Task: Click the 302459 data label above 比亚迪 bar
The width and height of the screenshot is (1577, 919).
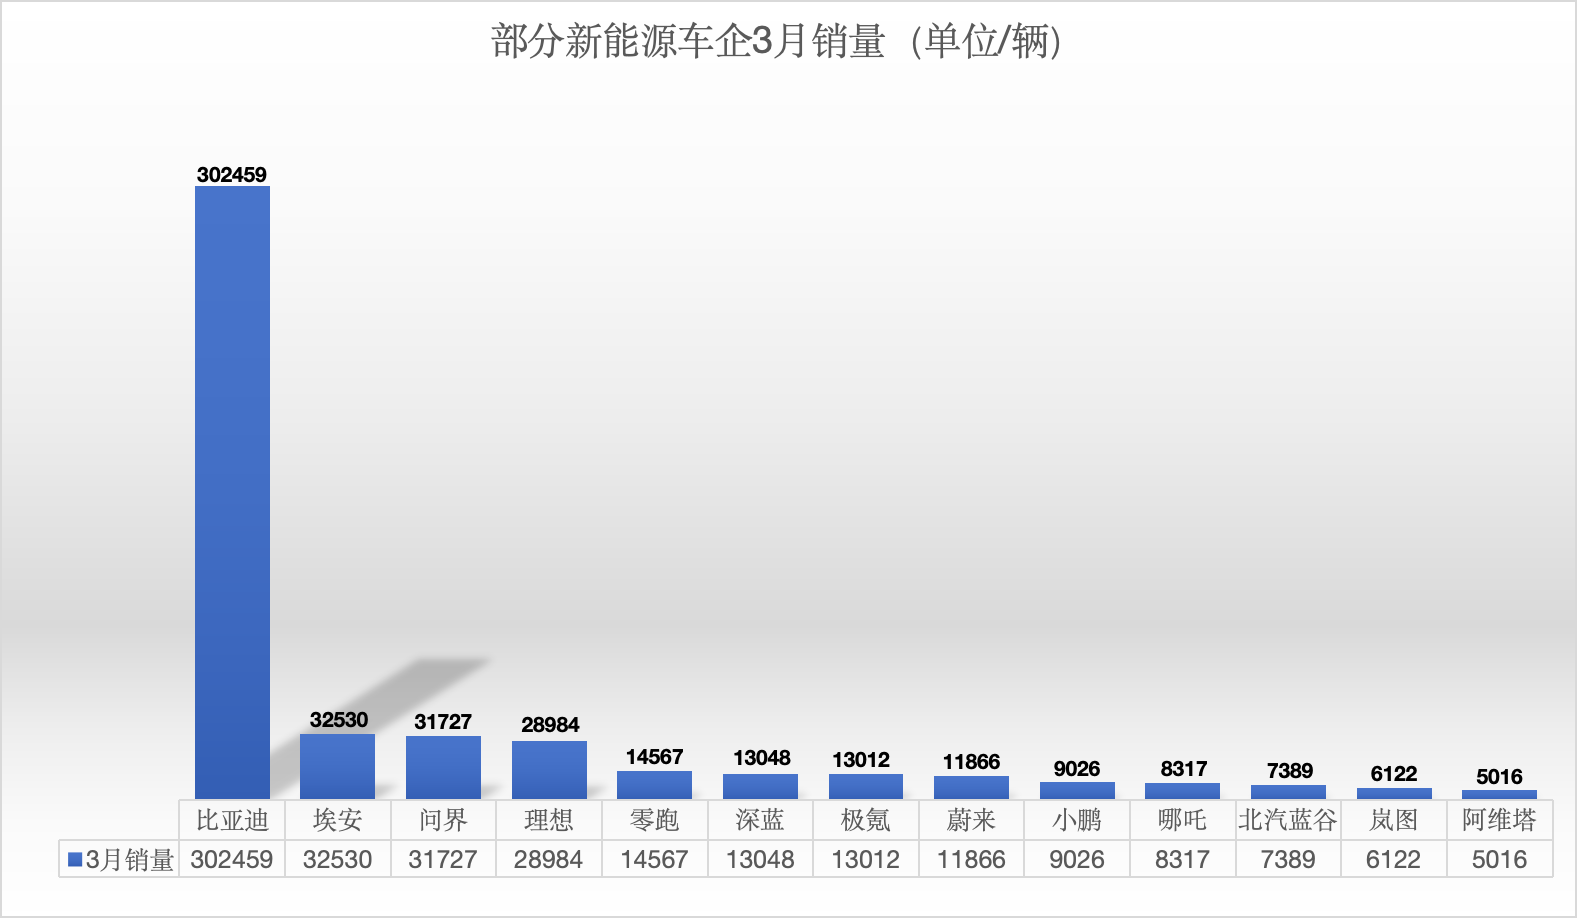Action: point(232,175)
